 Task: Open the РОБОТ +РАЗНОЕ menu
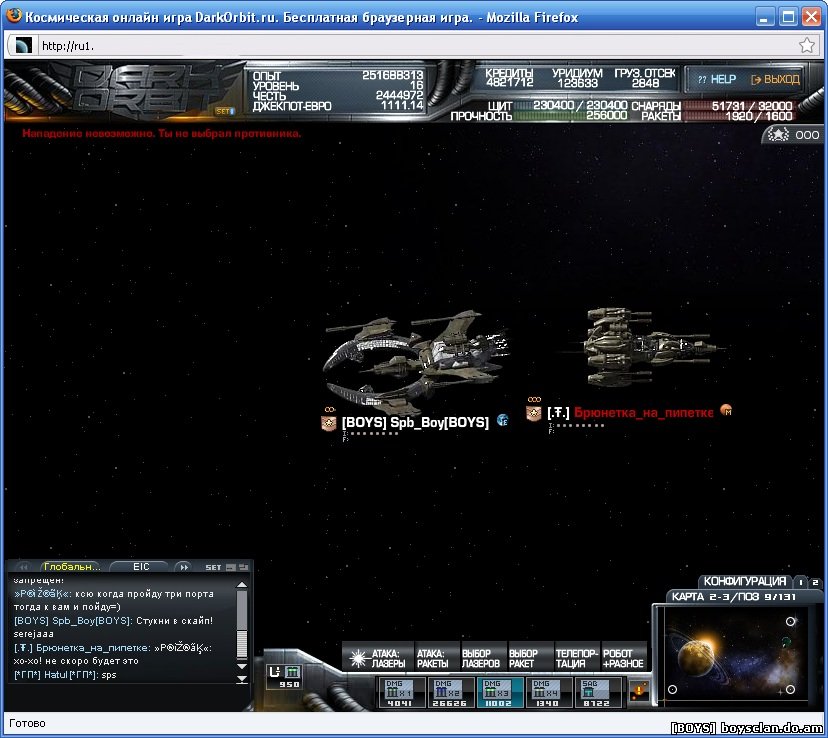pyautogui.click(x=623, y=658)
